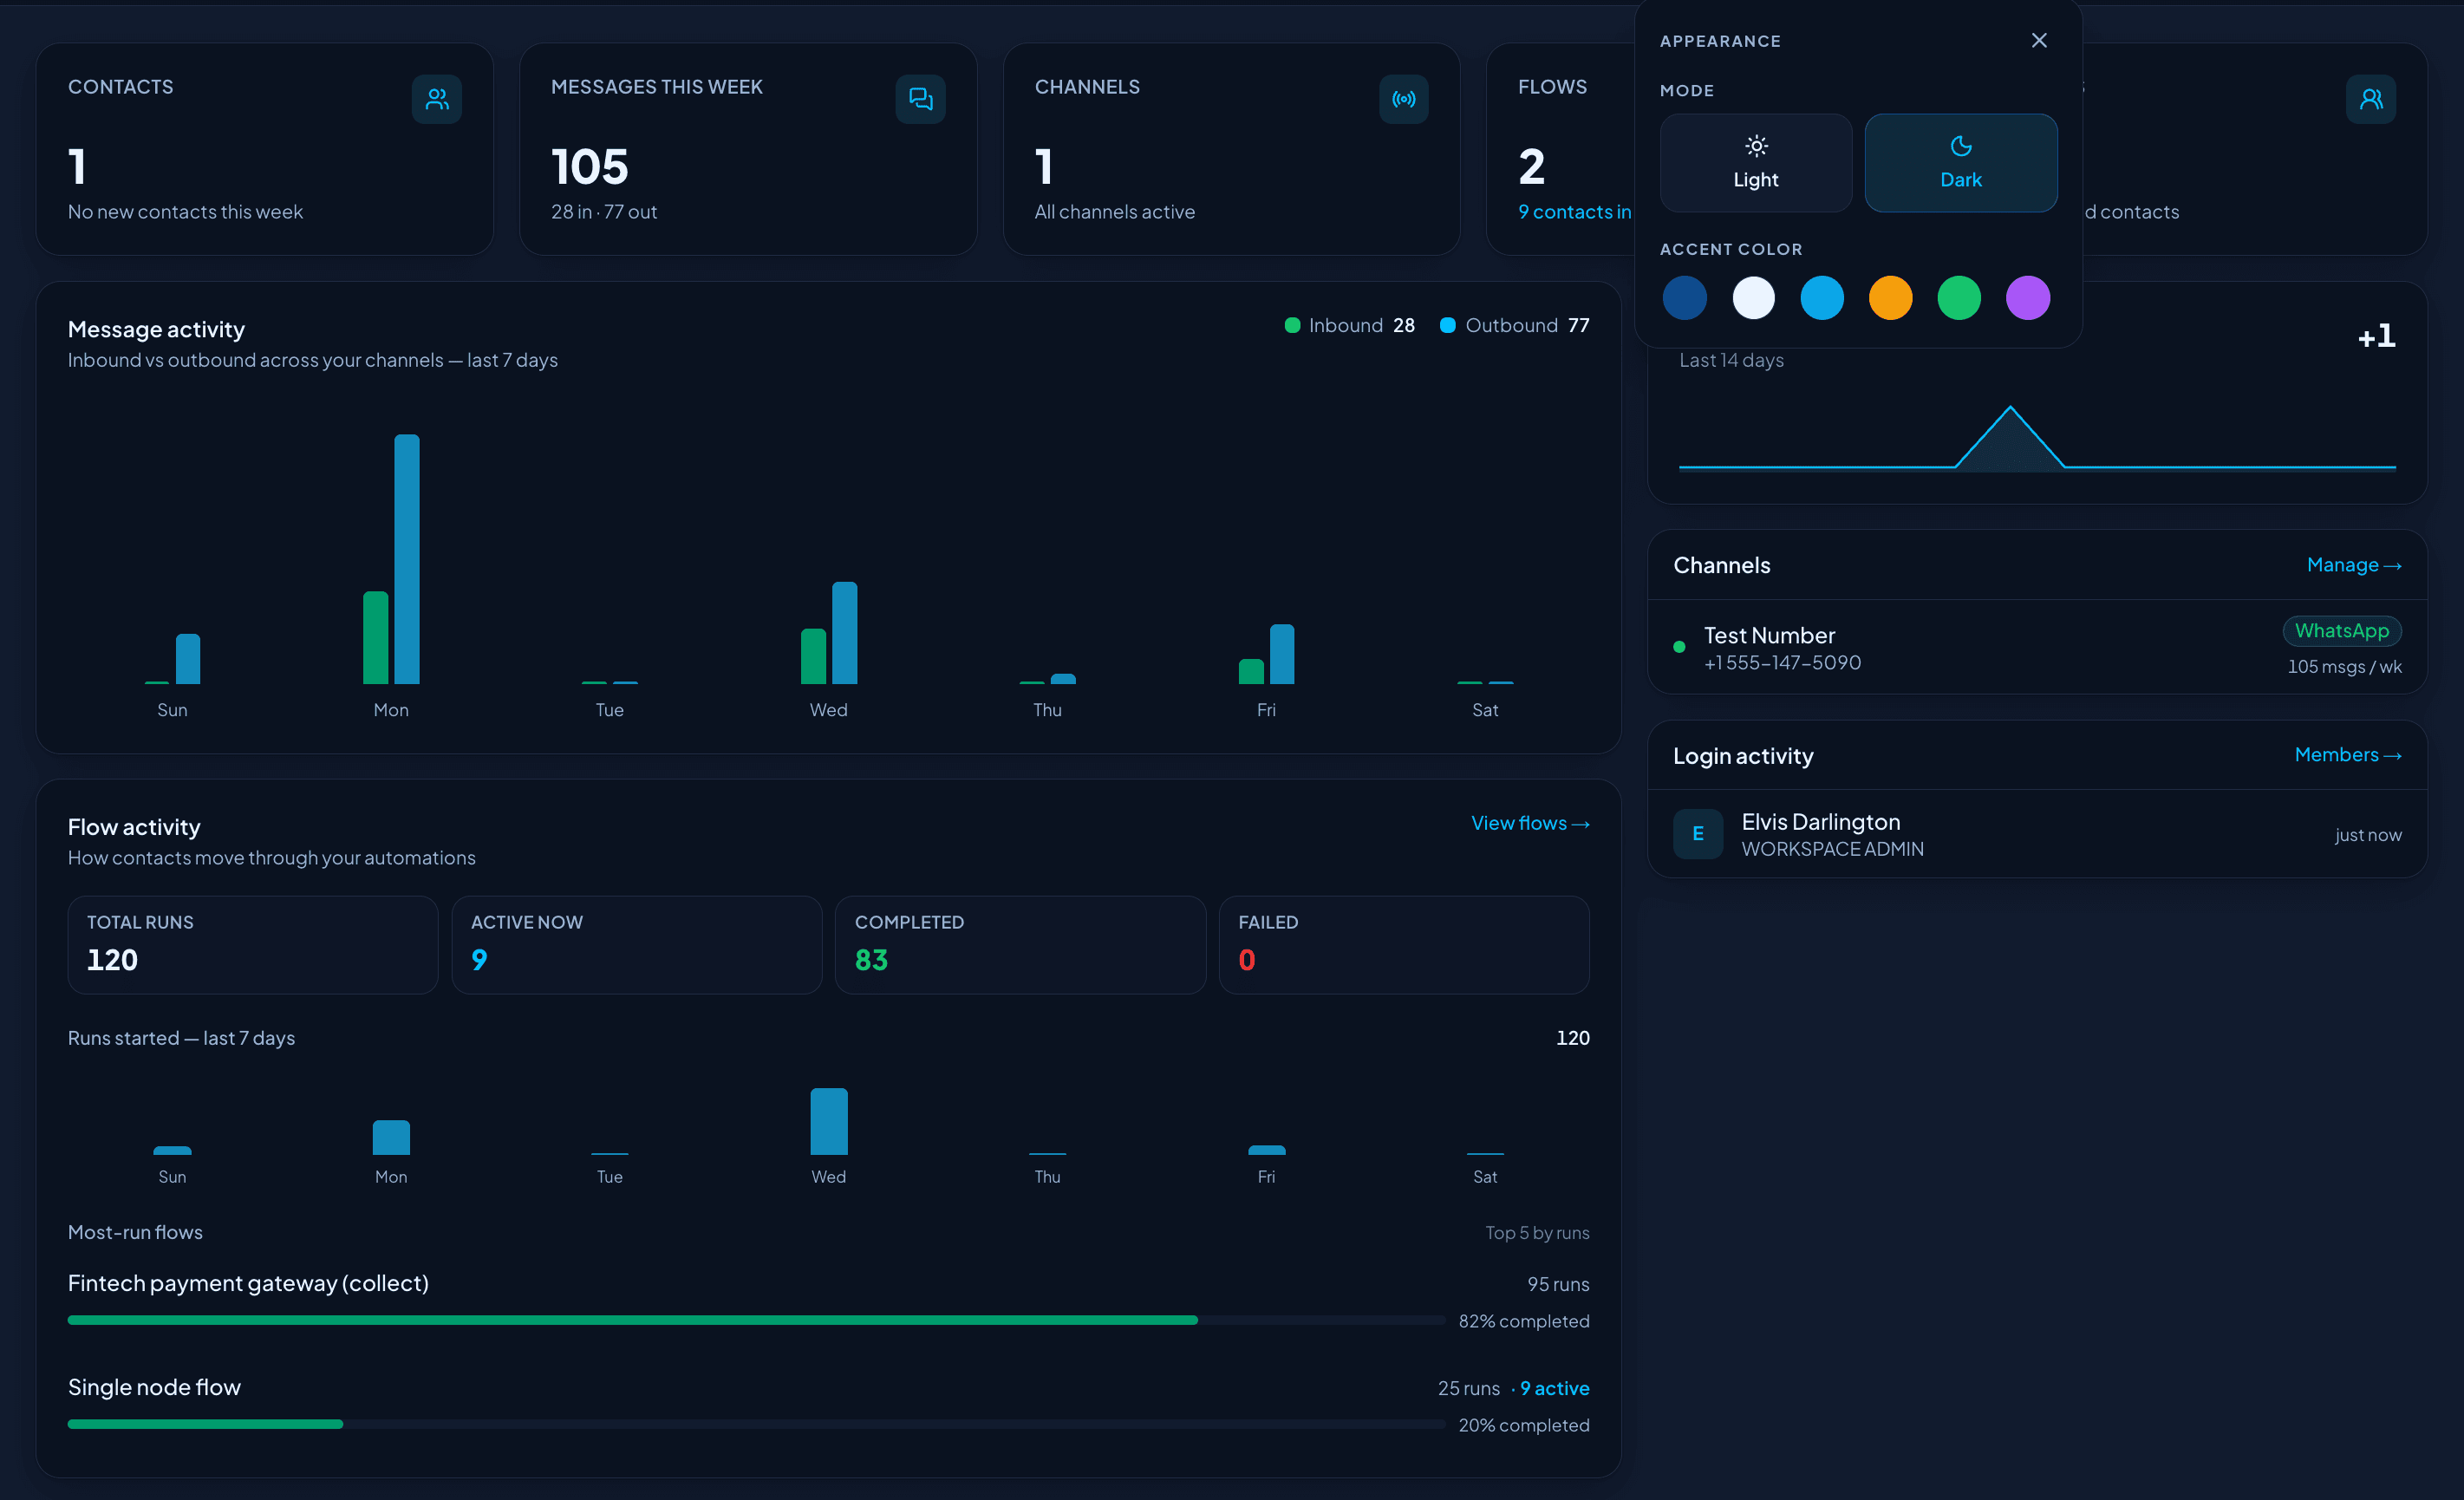Click the Fintech payment gateway progress bar
Viewport: 2464px width, 1500px height.
tap(756, 1320)
